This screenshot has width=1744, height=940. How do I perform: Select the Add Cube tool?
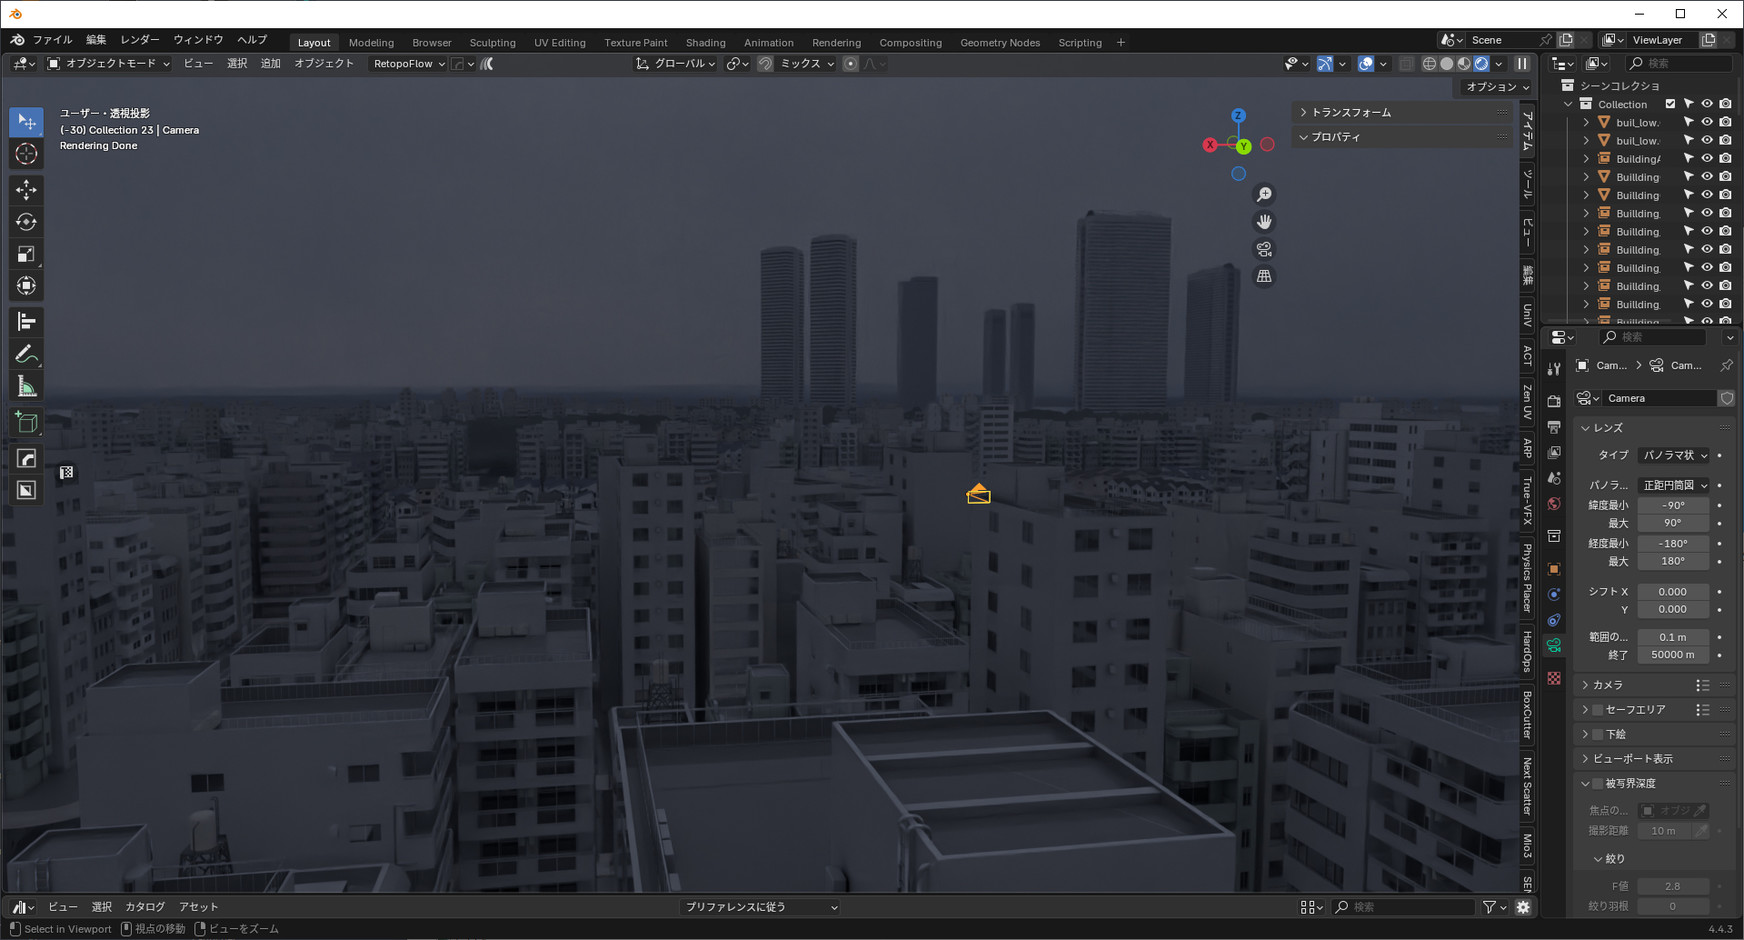(26, 423)
